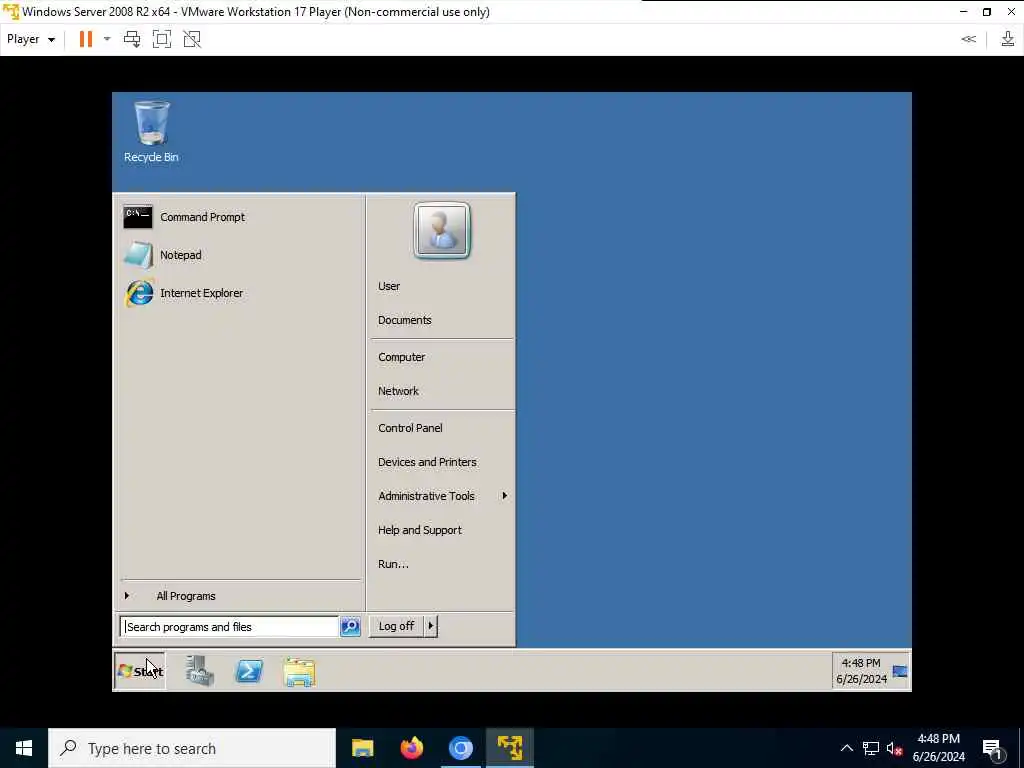Collapse the VMware toolbar with chevrons
1024x768 pixels.
click(968, 39)
